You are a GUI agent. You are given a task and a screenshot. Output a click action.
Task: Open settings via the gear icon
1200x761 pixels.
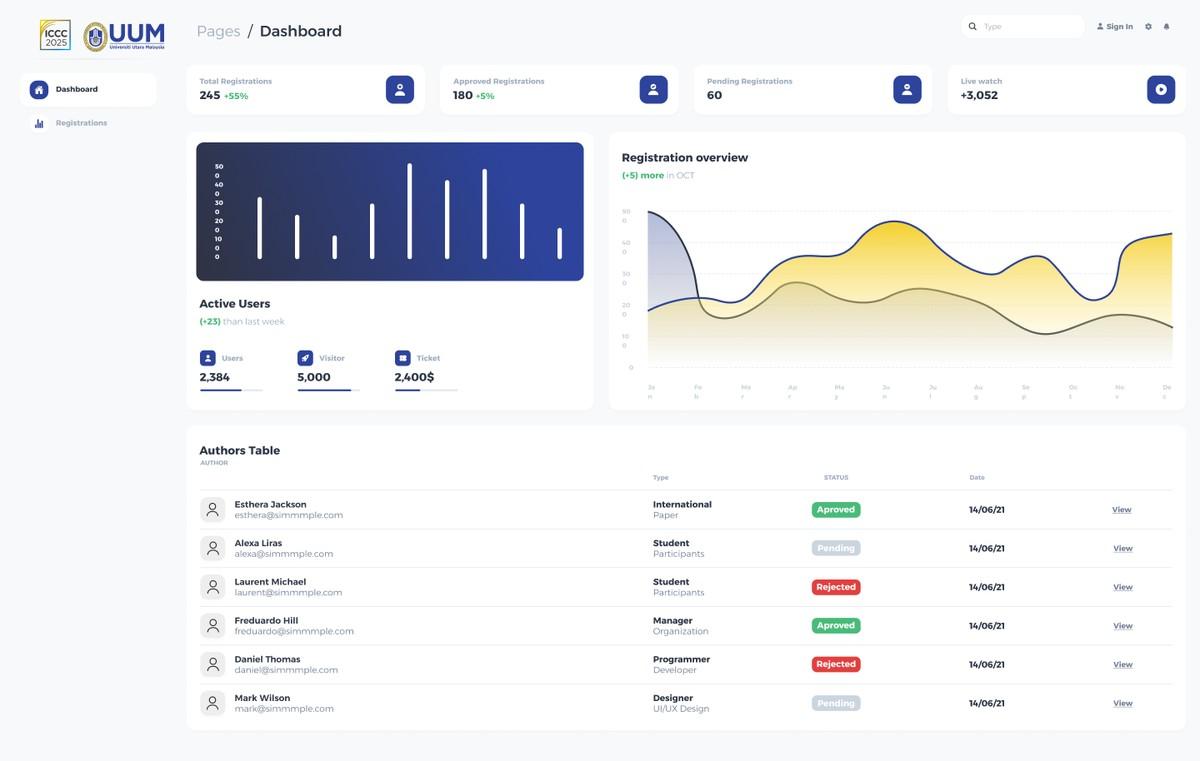(x=1148, y=26)
